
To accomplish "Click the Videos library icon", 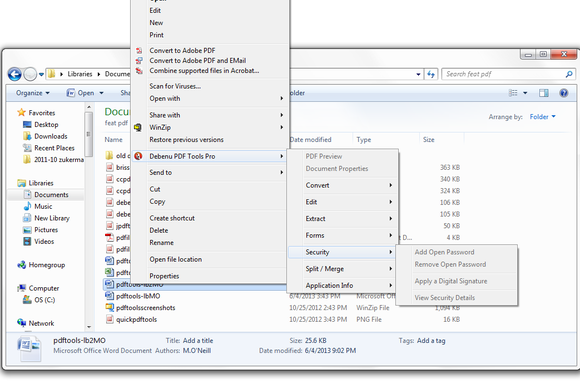I will click(x=27, y=241).
